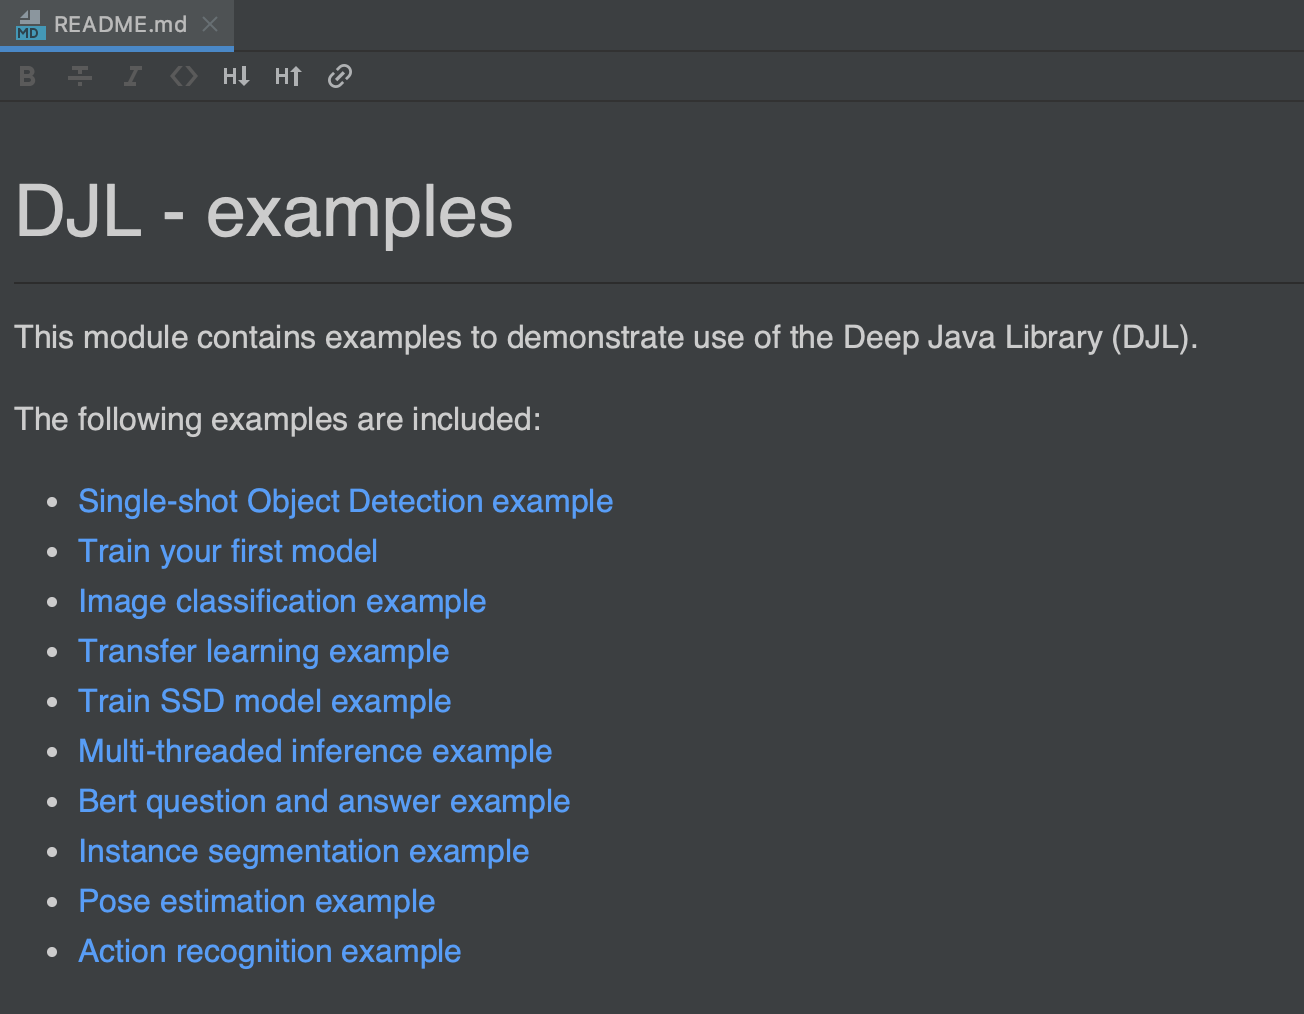This screenshot has height=1014, width=1304.
Task: Insert a hyperlink using the chain icon
Action: [340, 75]
